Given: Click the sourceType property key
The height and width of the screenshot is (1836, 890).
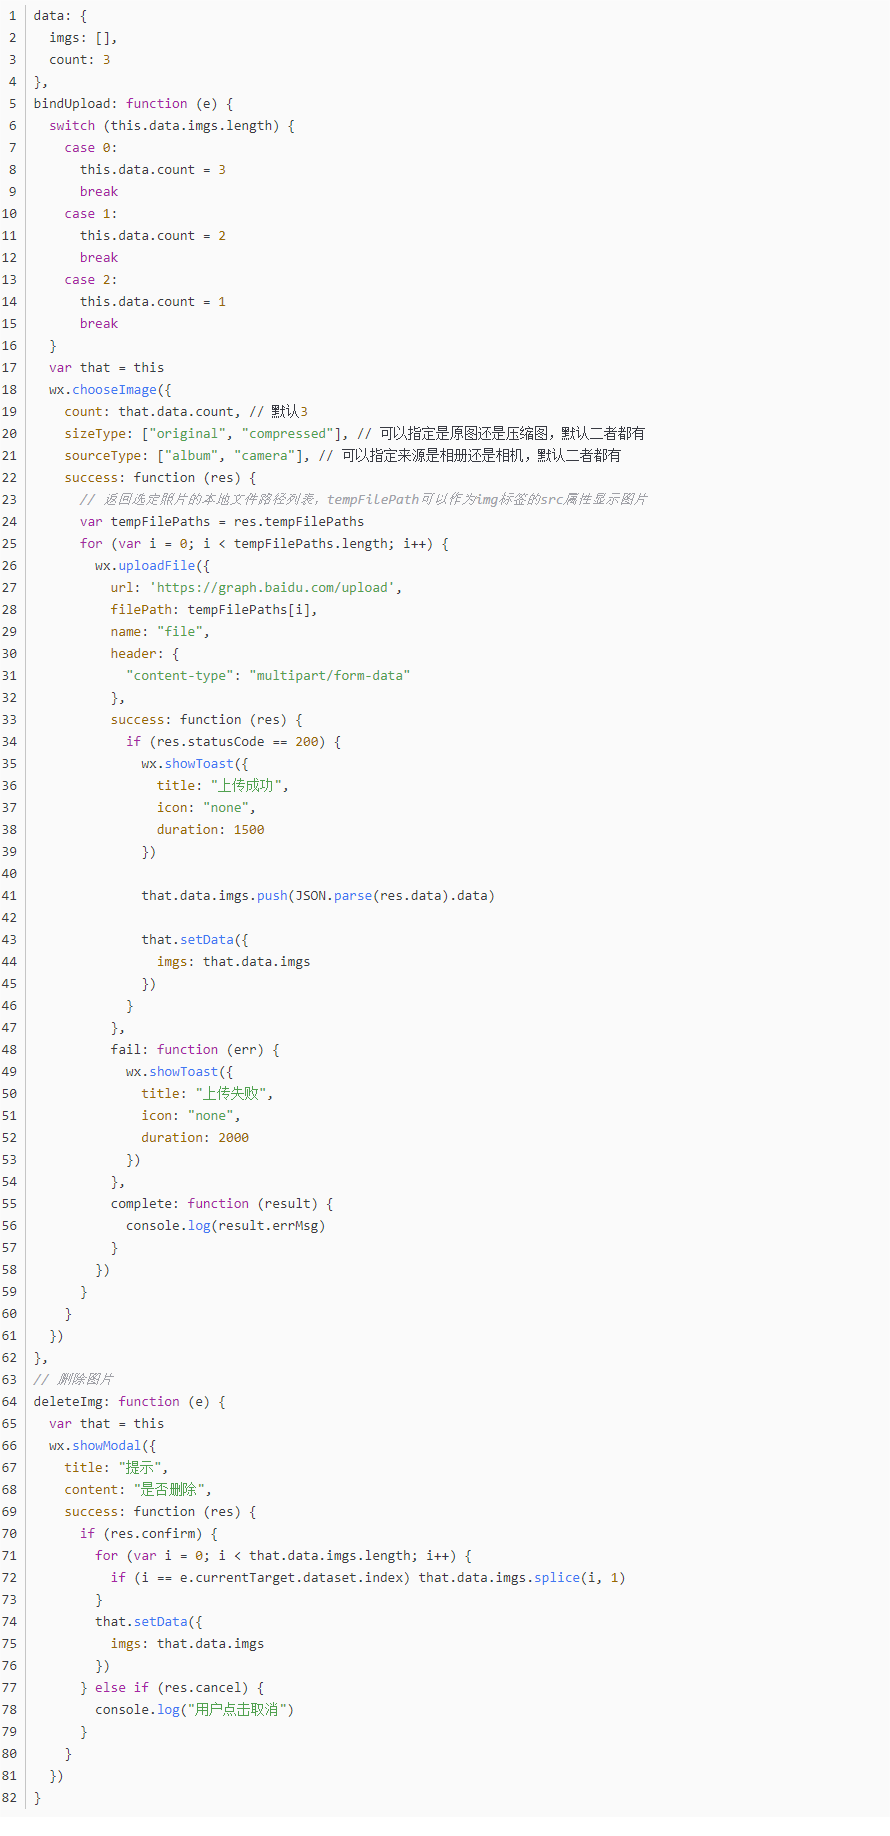Looking at the screenshot, I should (x=103, y=456).
